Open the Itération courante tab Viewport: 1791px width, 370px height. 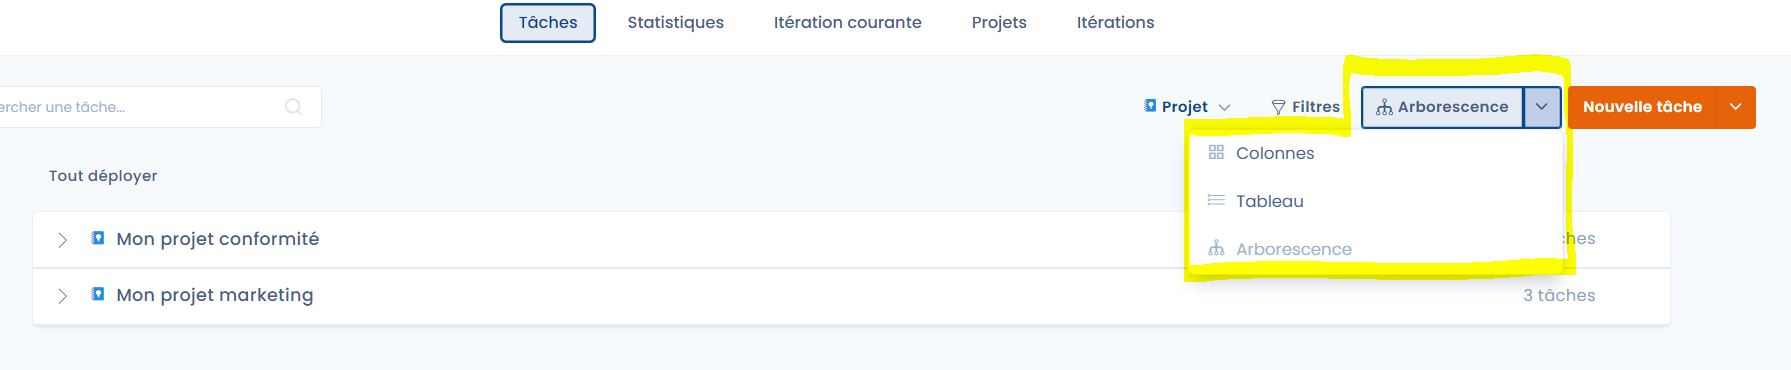tap(847, 22)
